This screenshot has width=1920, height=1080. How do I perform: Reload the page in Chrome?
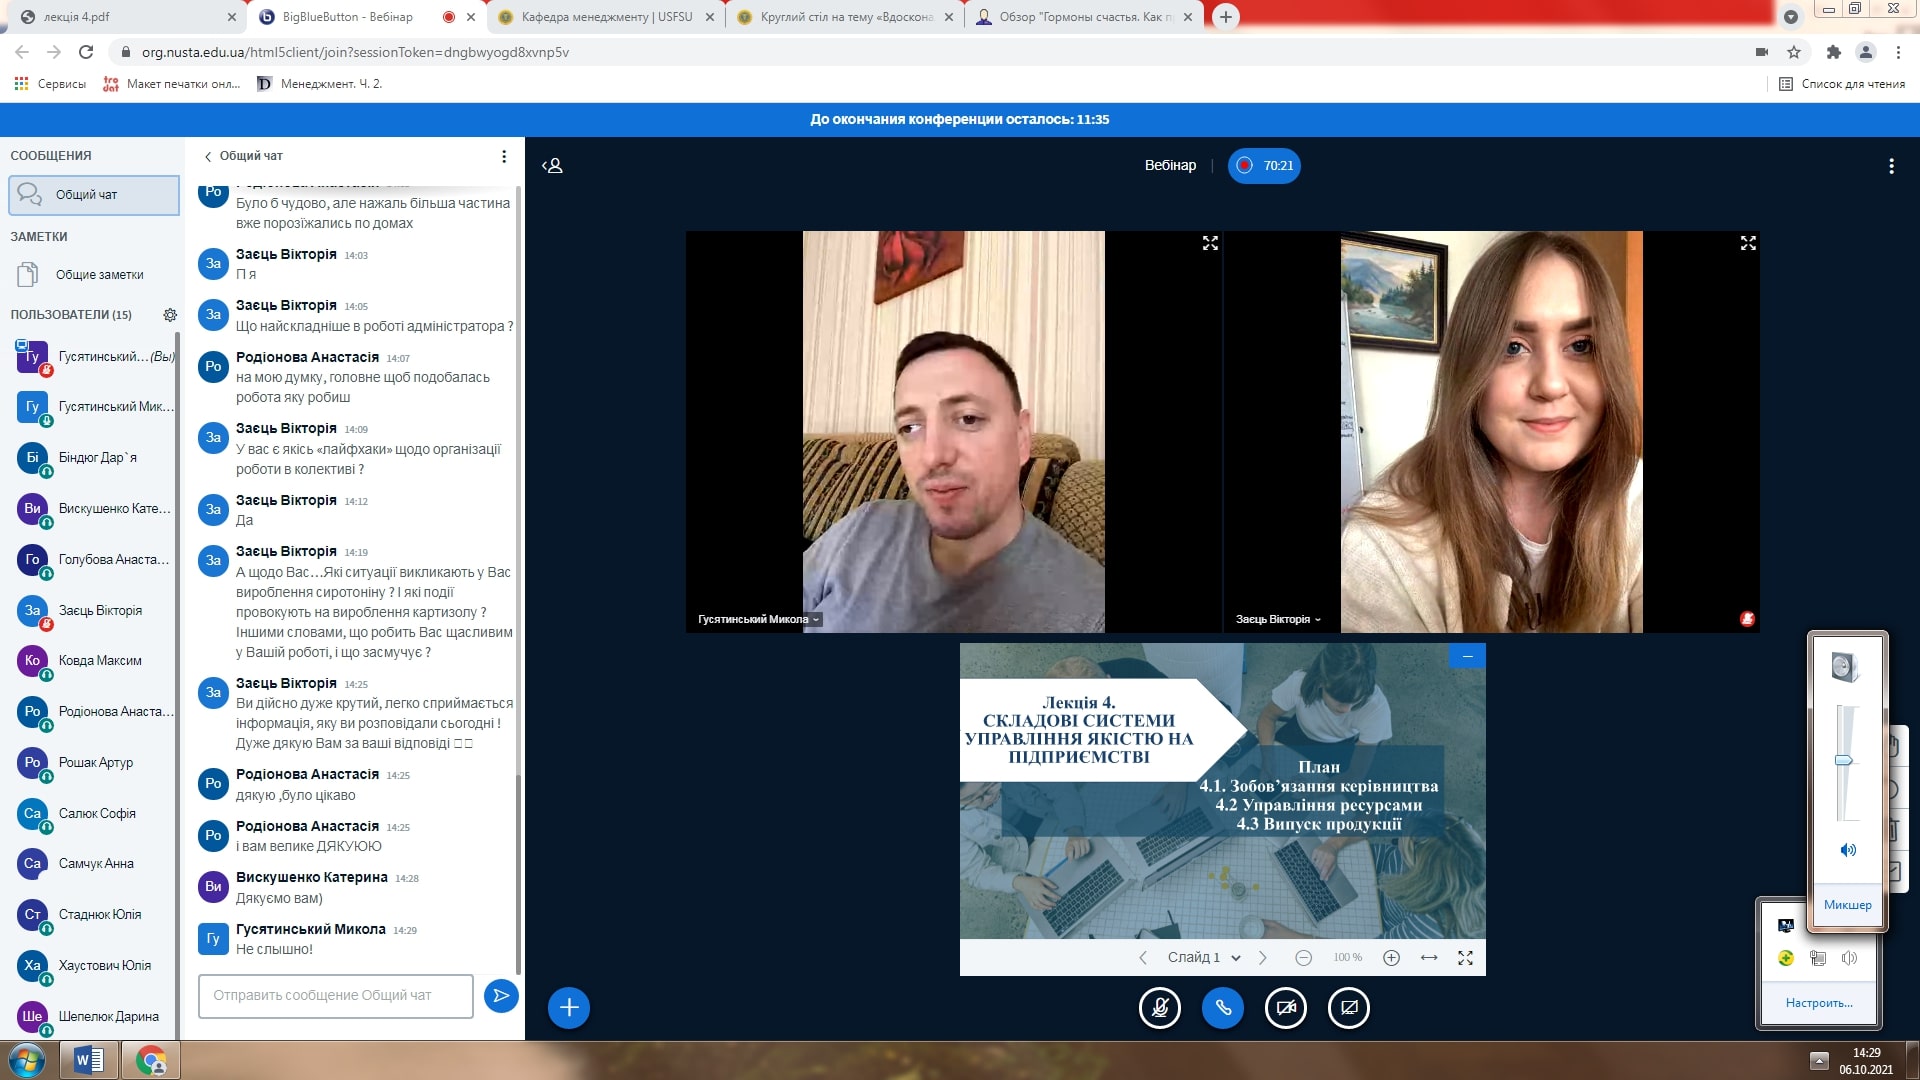pyautogui.click(x=86, y=52)
